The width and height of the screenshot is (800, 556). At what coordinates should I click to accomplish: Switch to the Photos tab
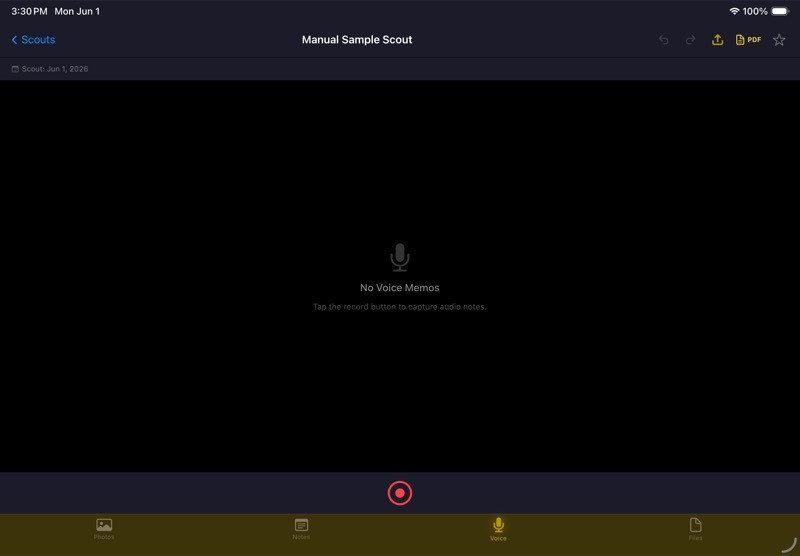point(104,529)
